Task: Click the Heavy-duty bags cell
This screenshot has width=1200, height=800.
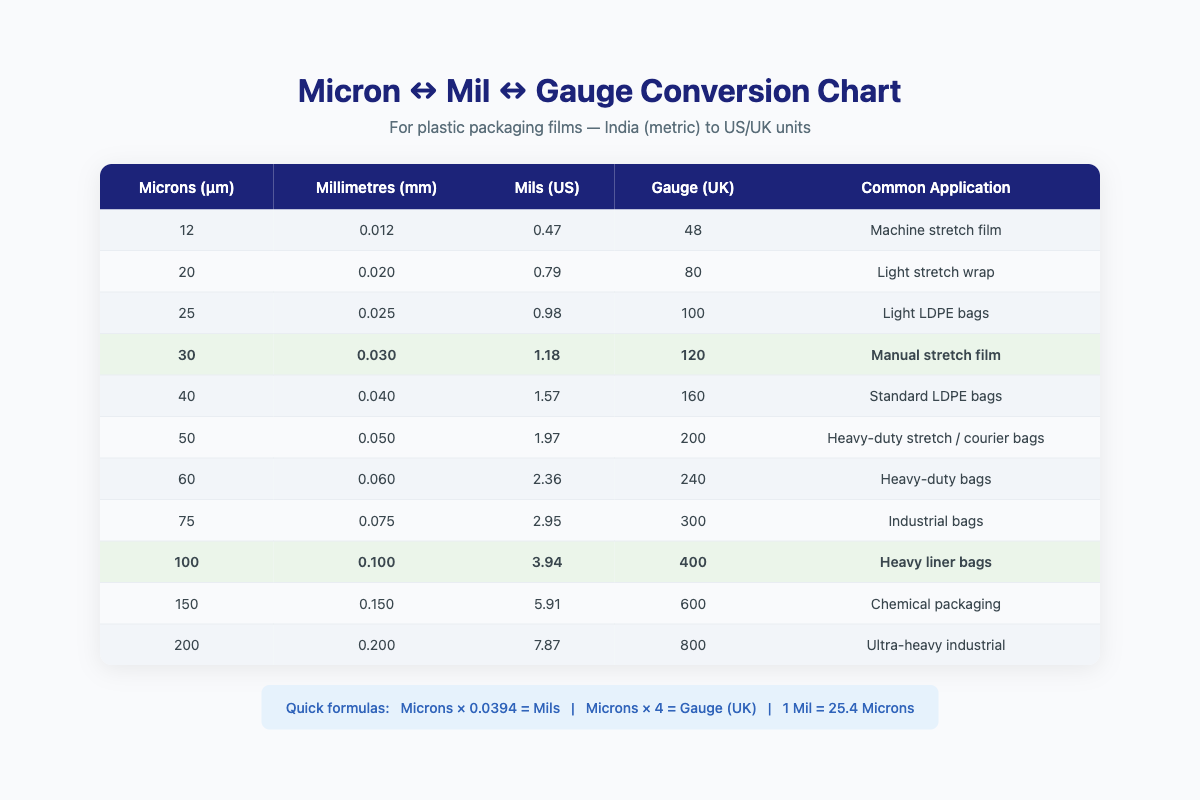Action: [x=936, y=479]
